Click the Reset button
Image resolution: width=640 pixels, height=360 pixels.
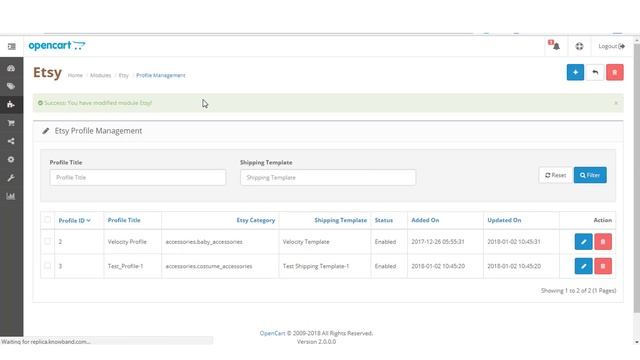(556, 175)
